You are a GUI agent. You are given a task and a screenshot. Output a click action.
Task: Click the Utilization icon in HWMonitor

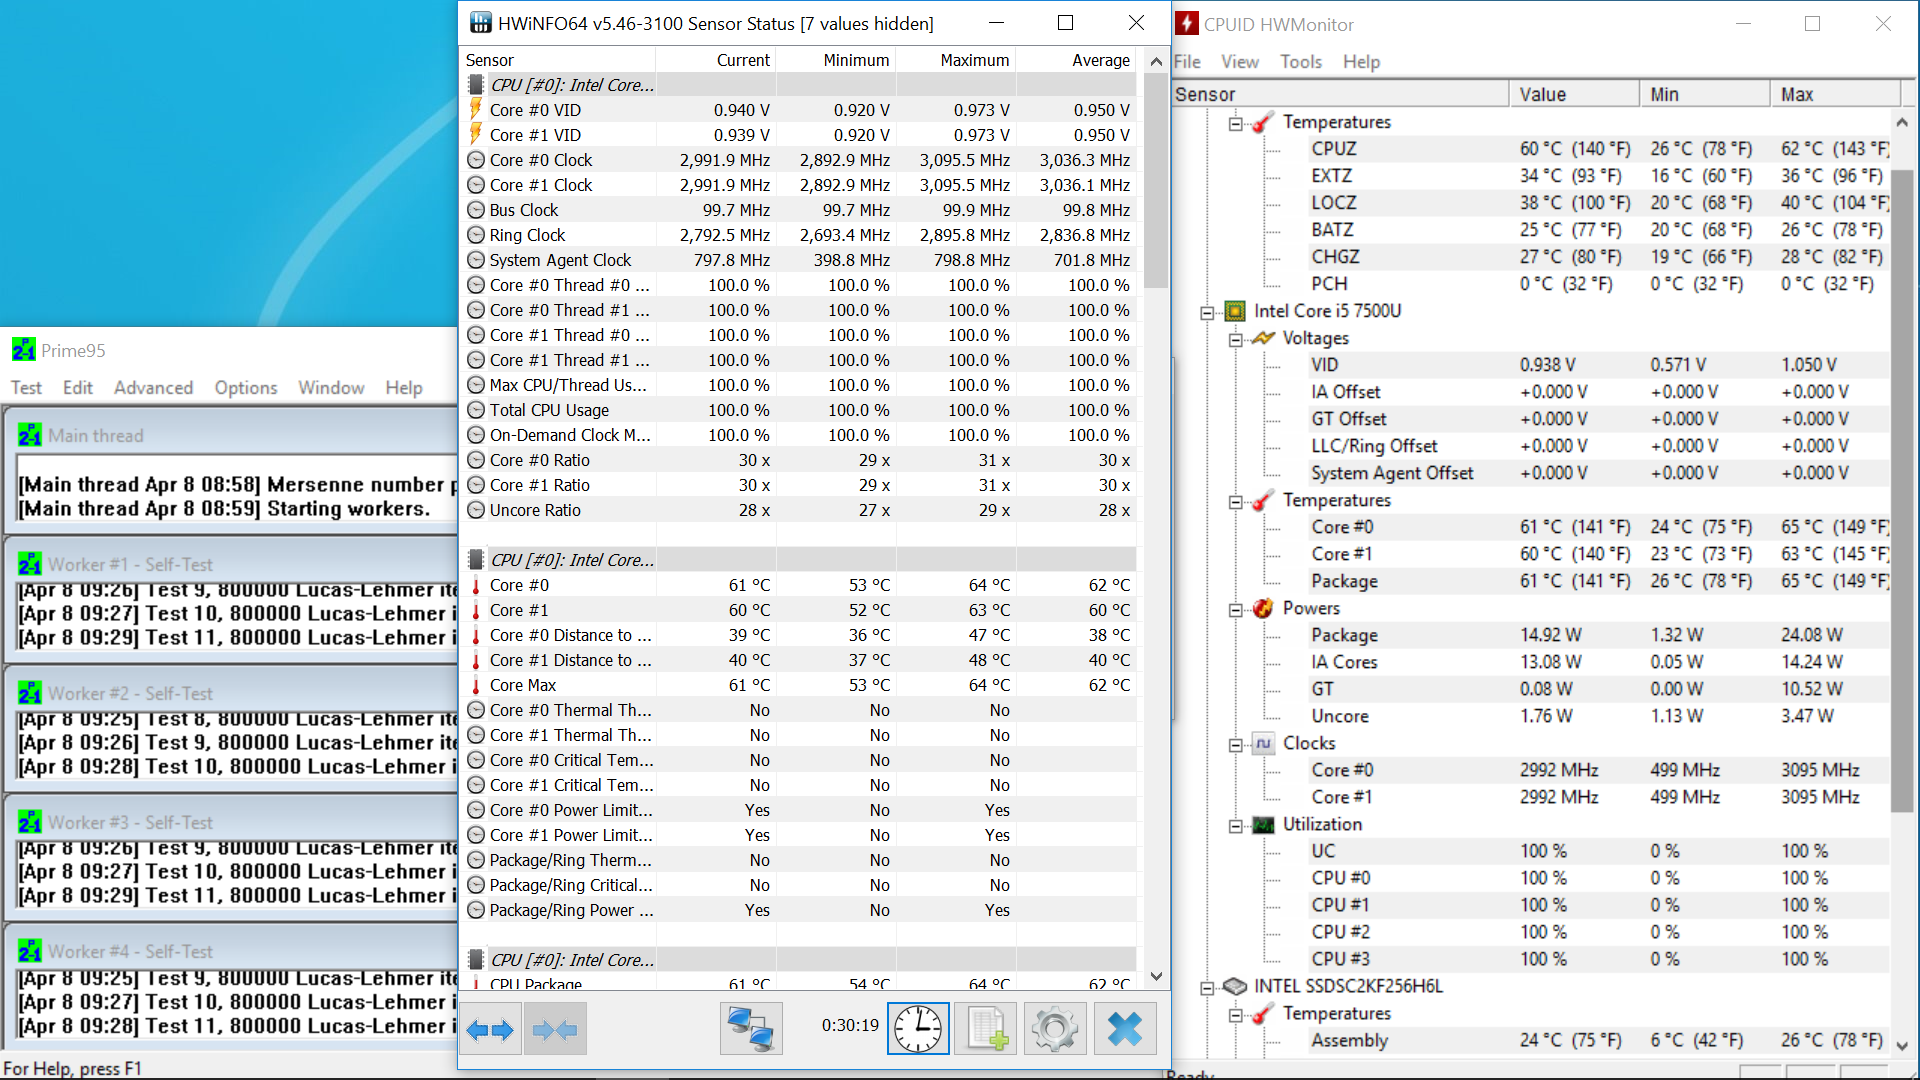pyautogui.click(x=1263, y=824)
